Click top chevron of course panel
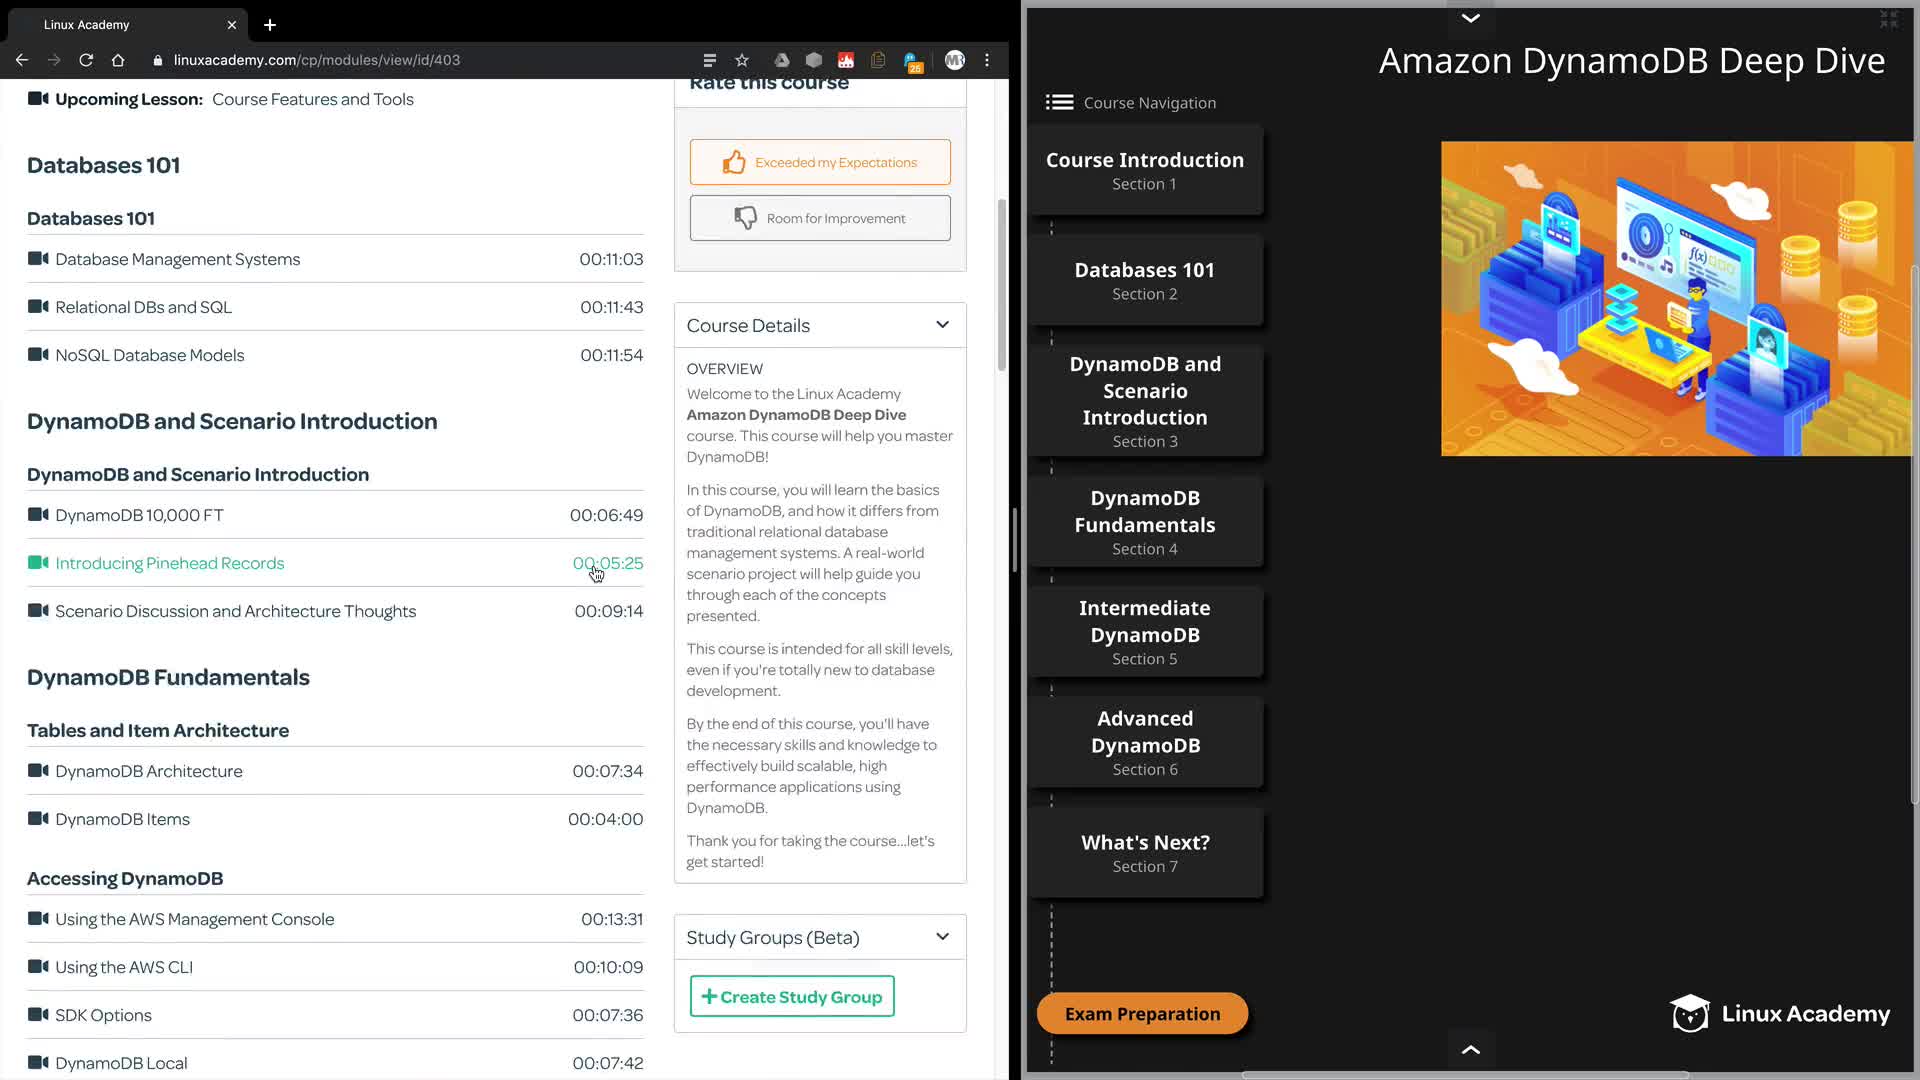 (1470, 18)
